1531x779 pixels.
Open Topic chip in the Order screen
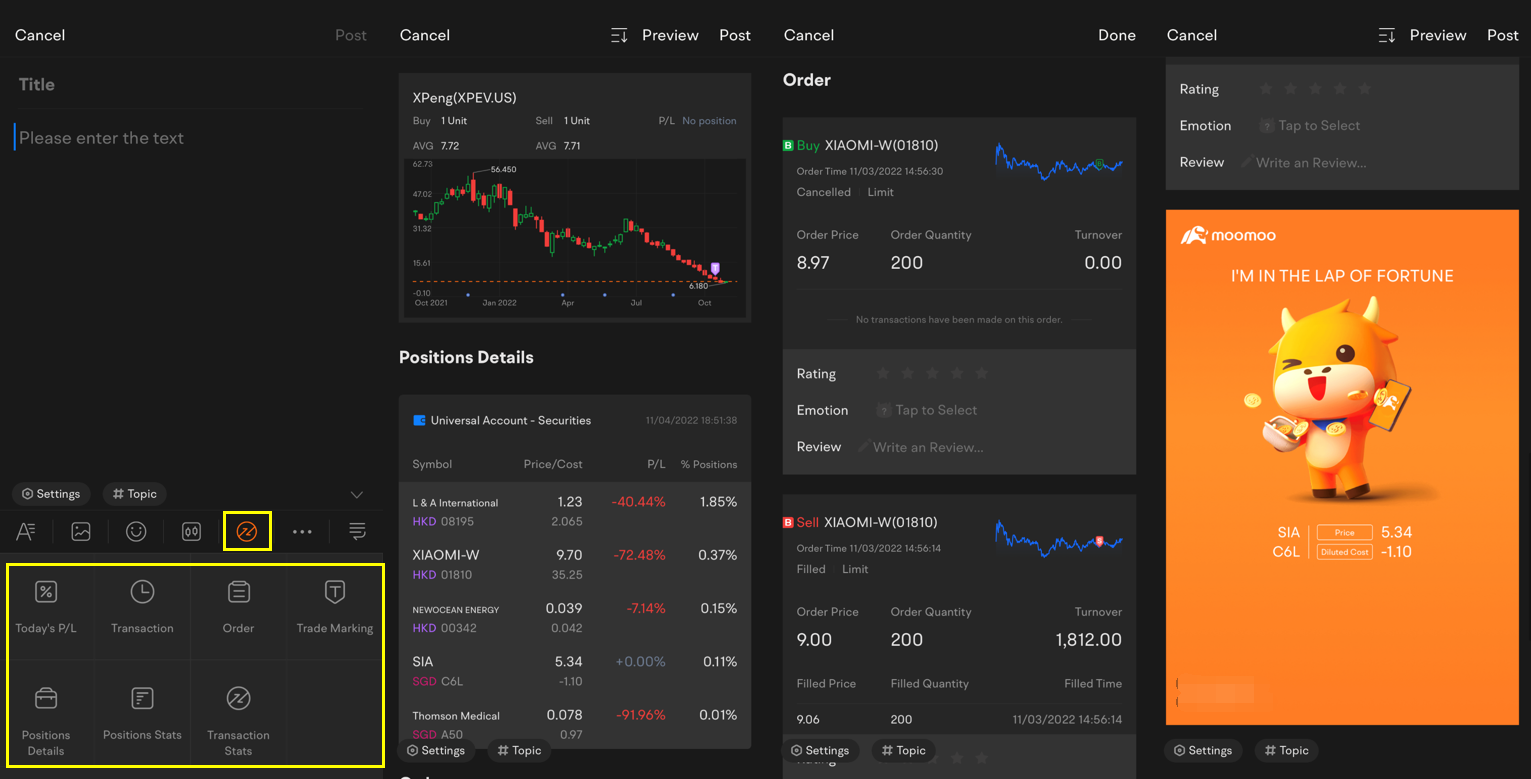point(904,751)
